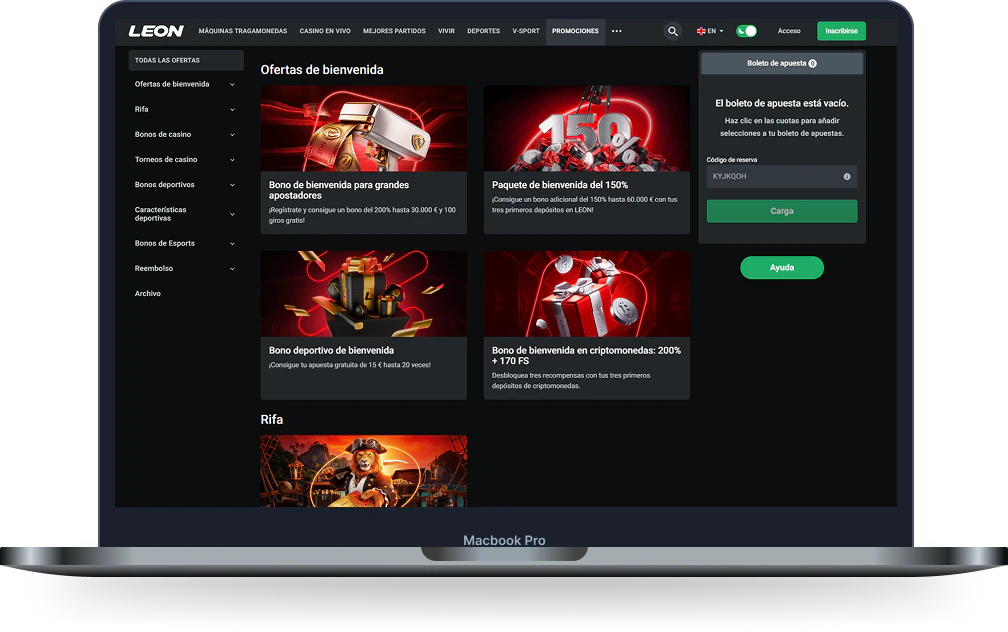Click the bet slip count badge
The width and height of the screenshot is (1008, 632).
(x=813, y=64)
